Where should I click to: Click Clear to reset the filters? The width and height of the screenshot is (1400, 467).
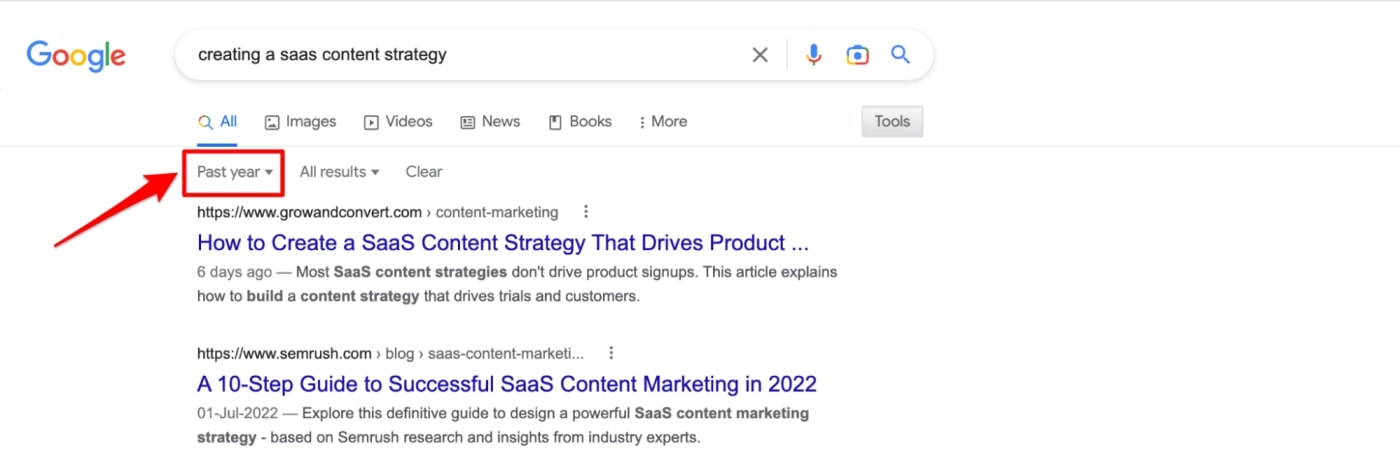[424, 172]
